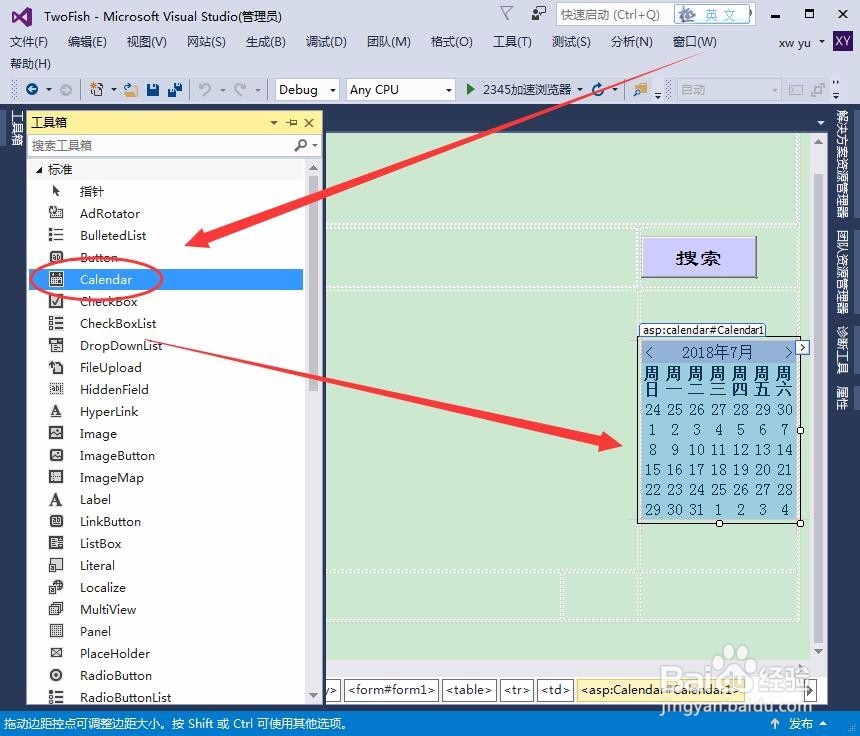This screenshot has height=736, width=860.
Task: Open the 工具(T) menu
Action: (x=512, y=42)
